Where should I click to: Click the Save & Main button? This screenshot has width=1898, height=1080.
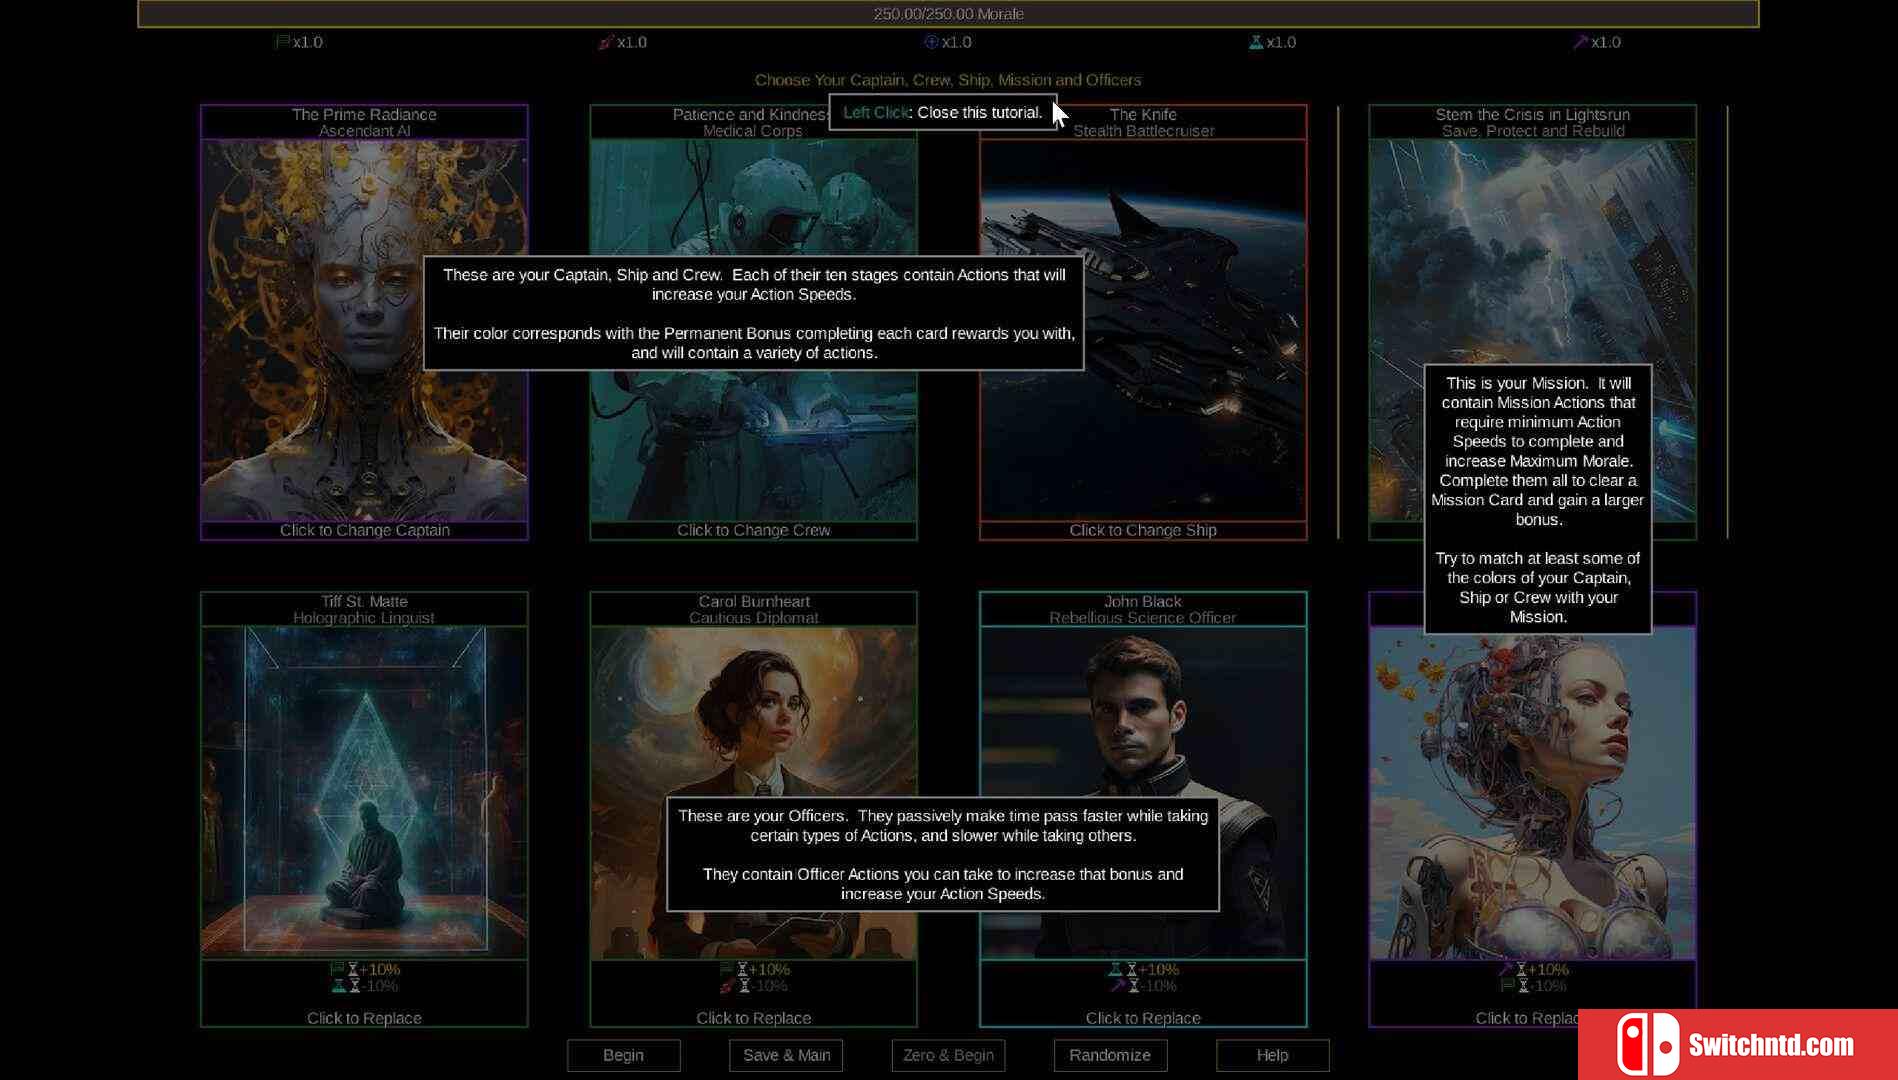click(786, 1055)
